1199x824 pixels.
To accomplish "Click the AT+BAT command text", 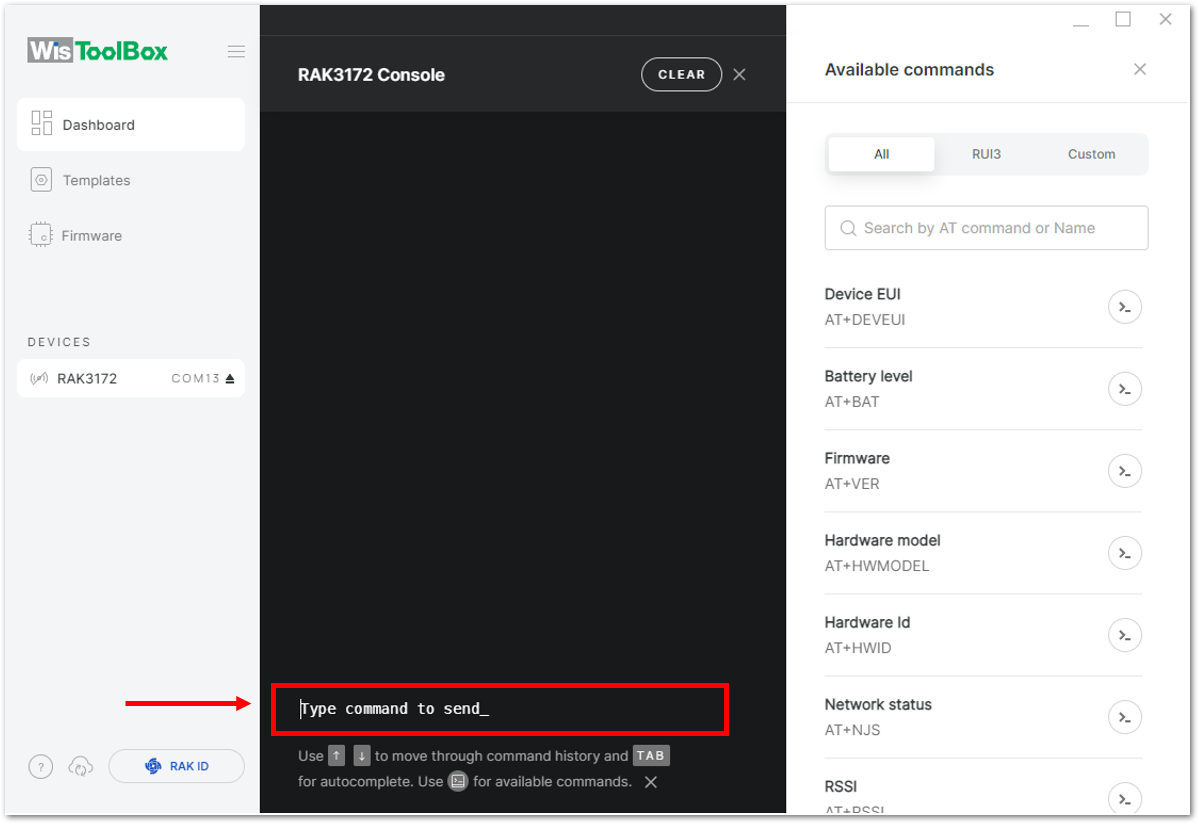I will 852,402.
